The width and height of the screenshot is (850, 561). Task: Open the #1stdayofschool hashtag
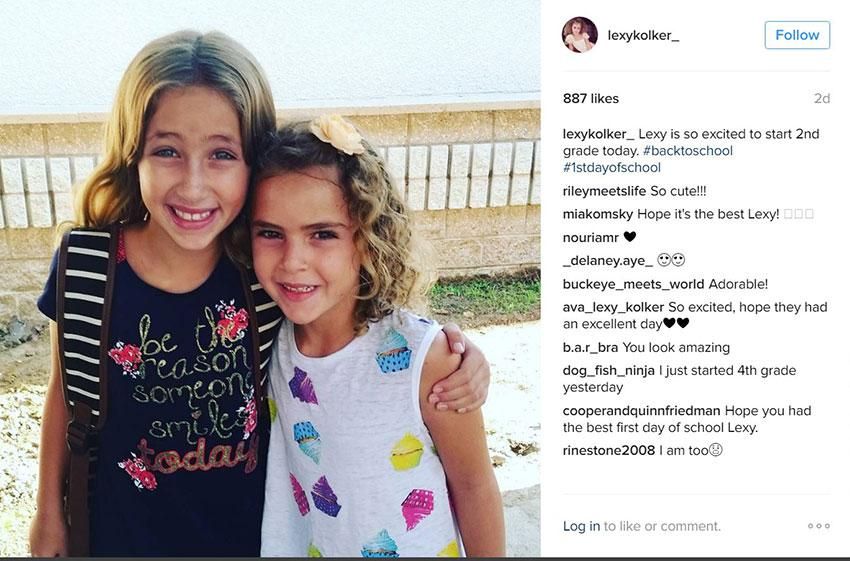[x=611, y=167]
